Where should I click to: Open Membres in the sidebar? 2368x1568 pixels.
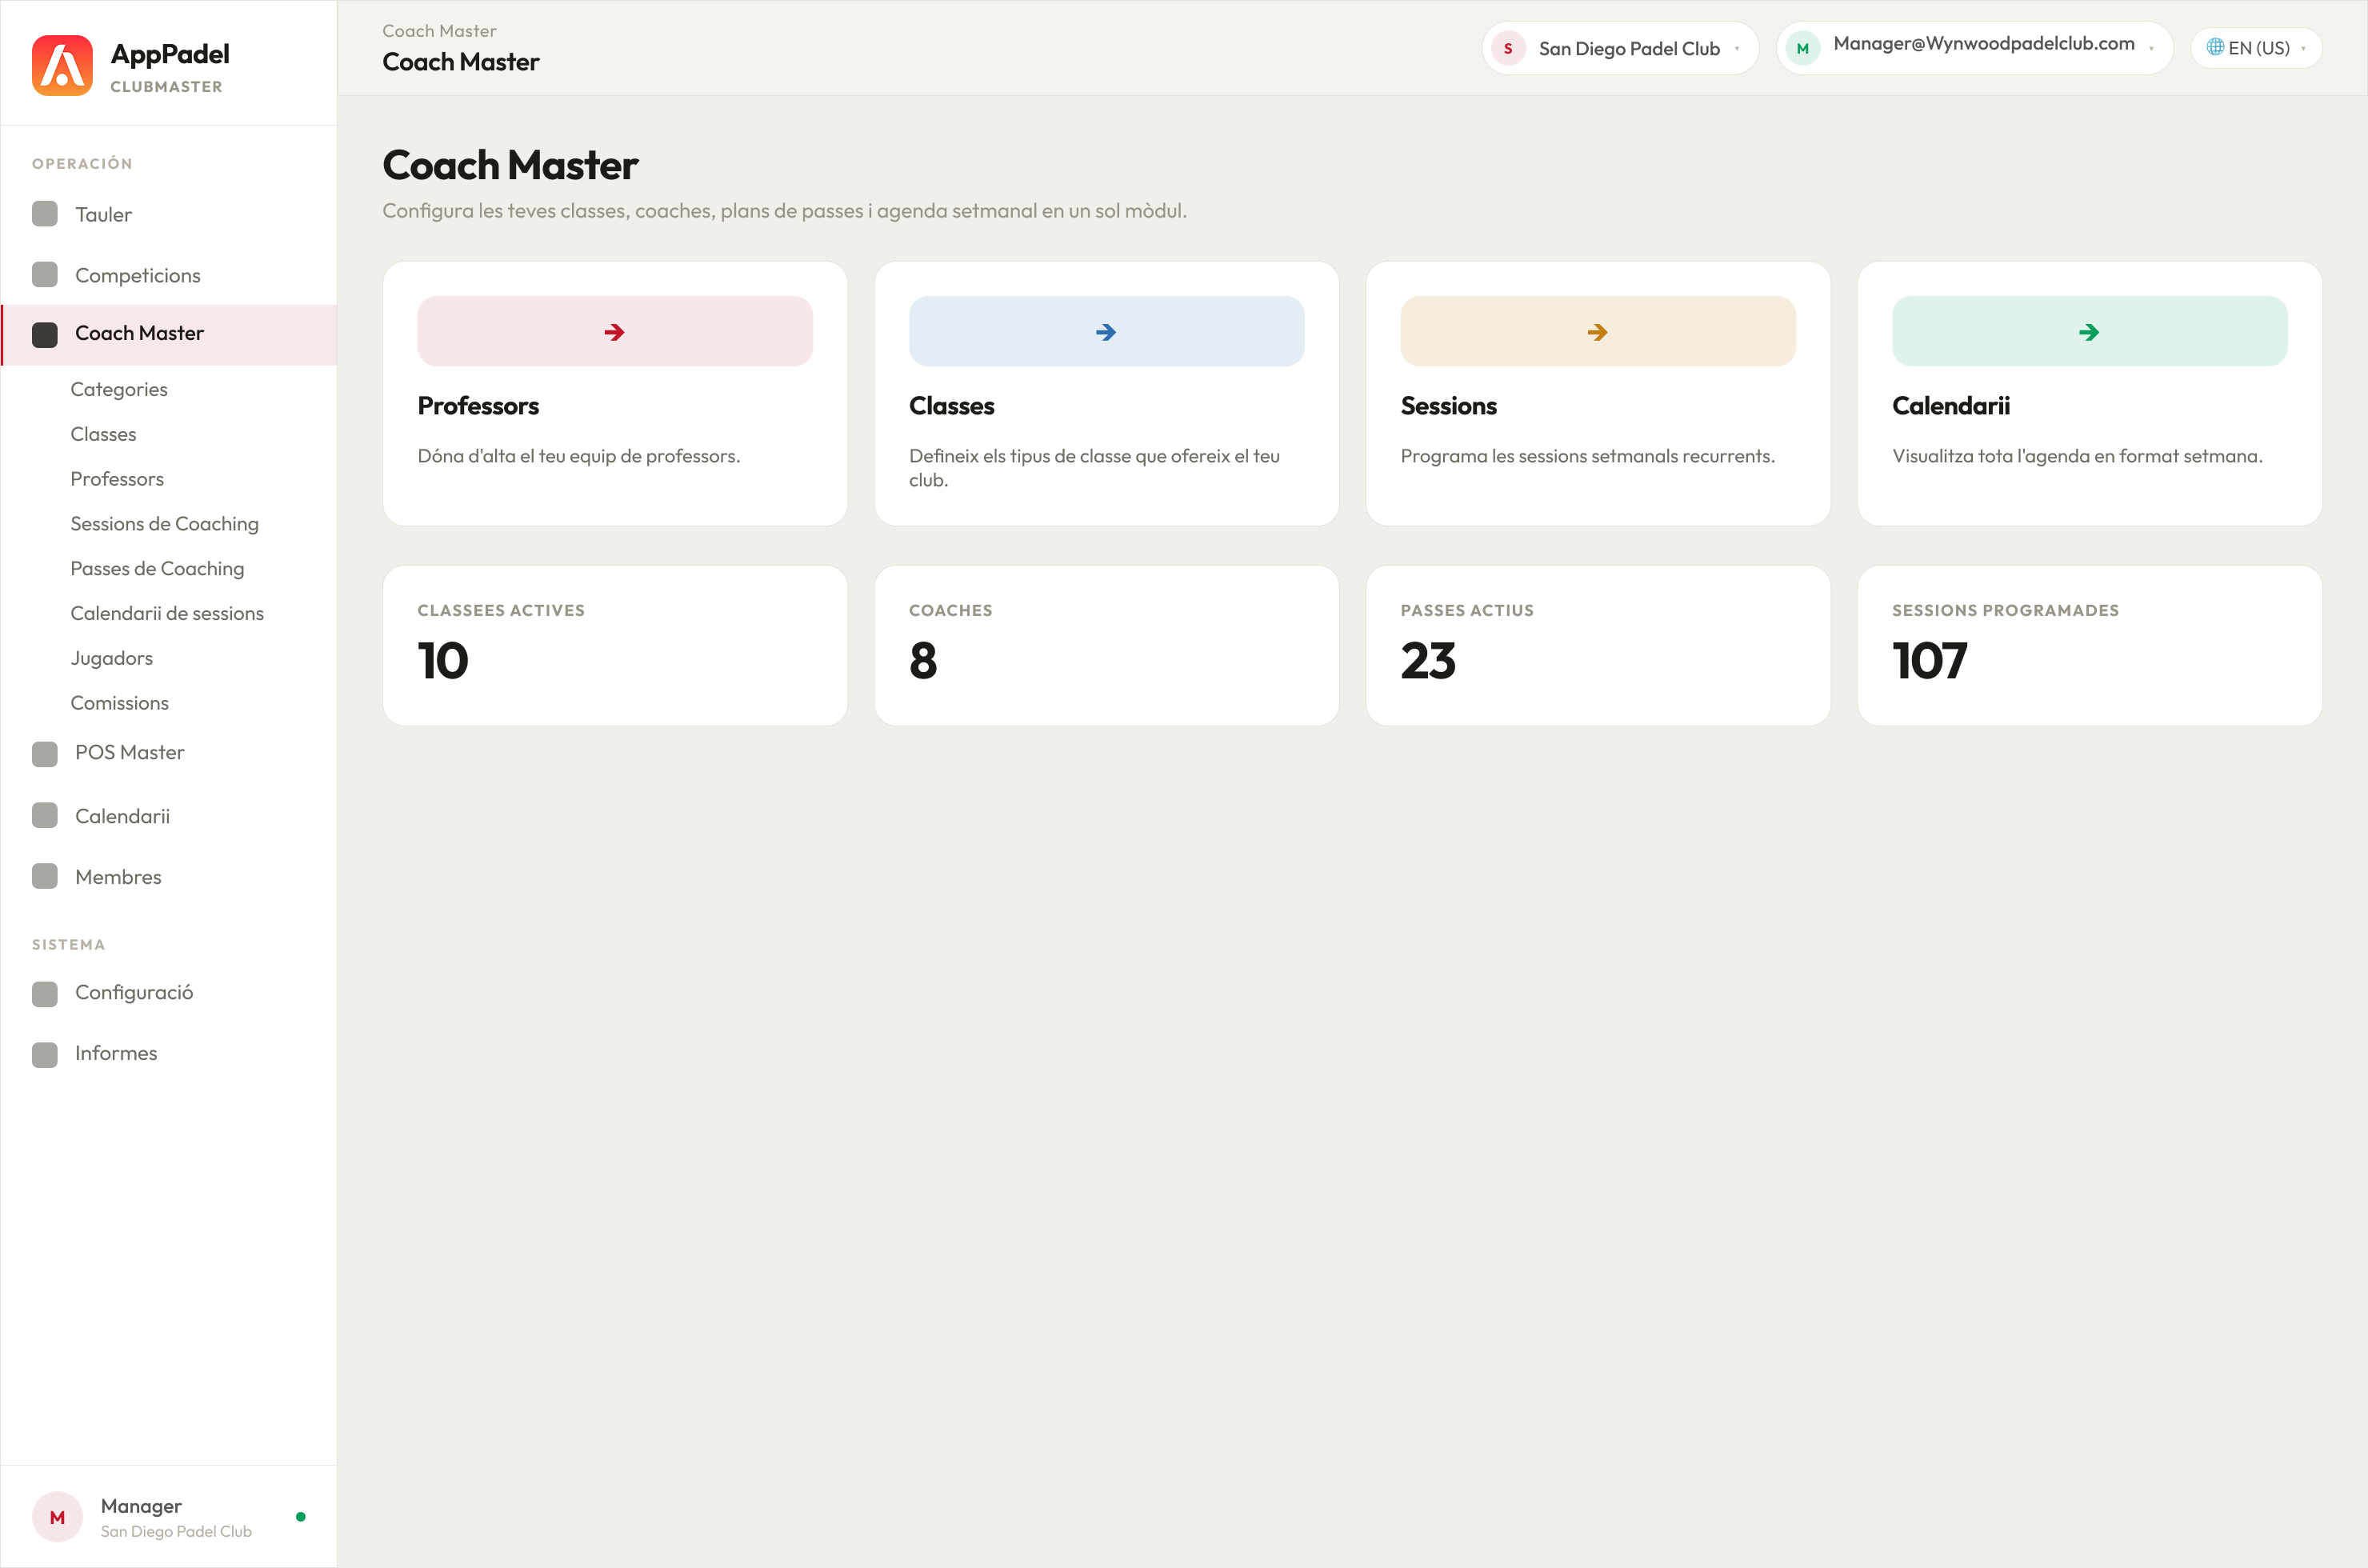pos(169,877)
